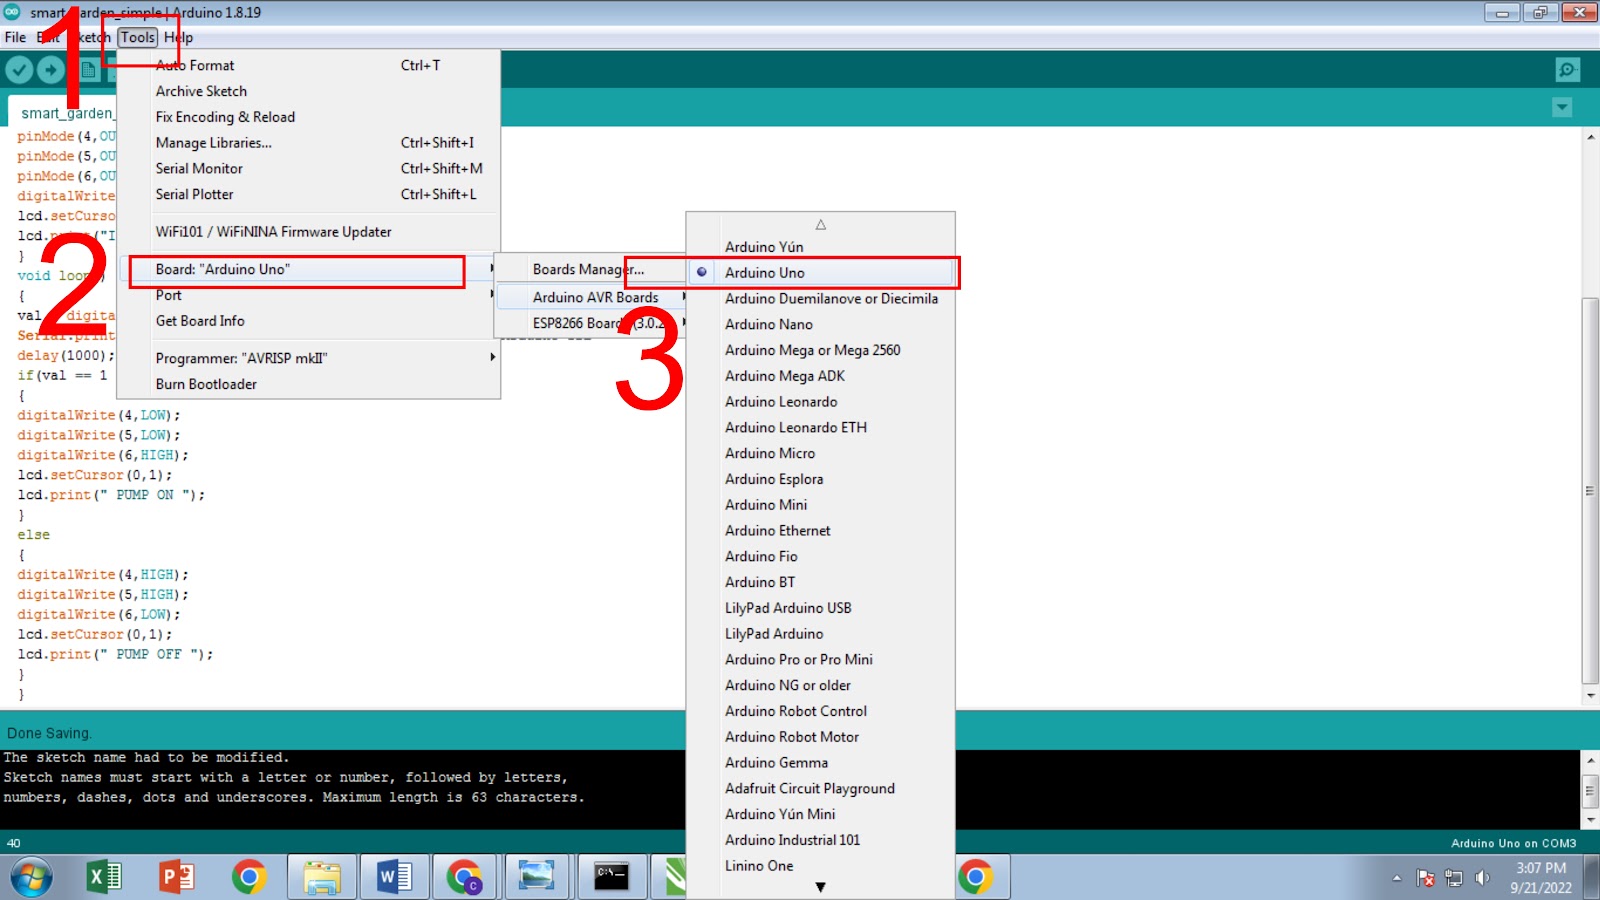This screenshot has width=1600, height=900.
Task: Select Arduino Yún board
Action: coord(821,247)
